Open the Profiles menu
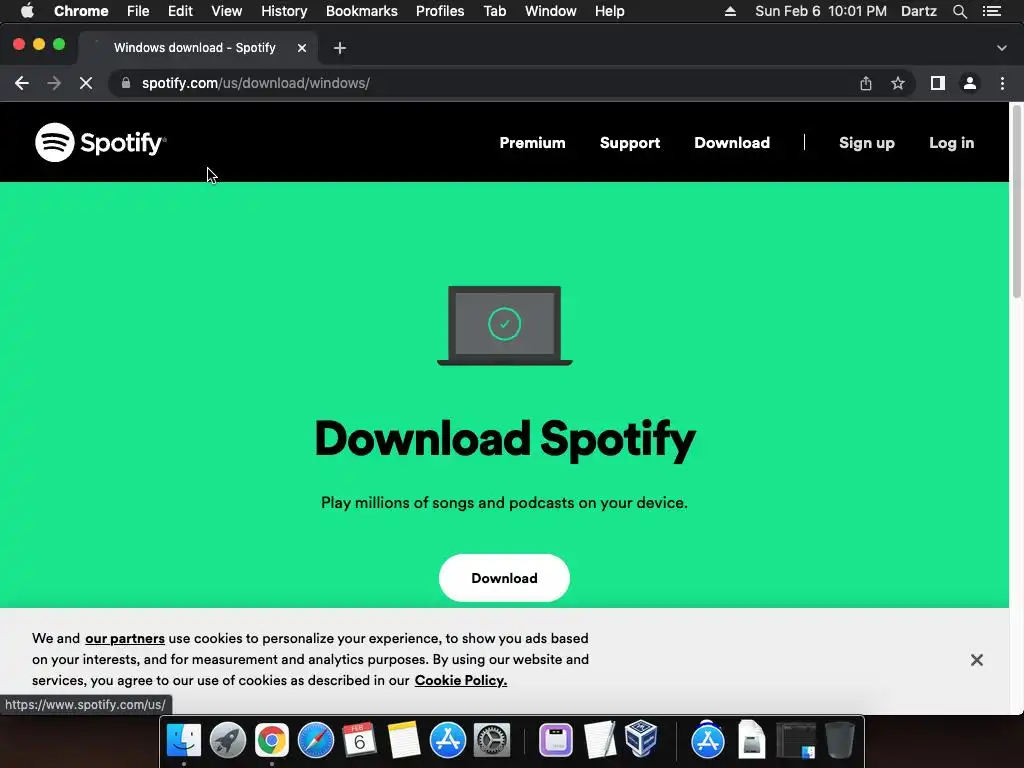1024x768 pixels. (x=440, y=11)
